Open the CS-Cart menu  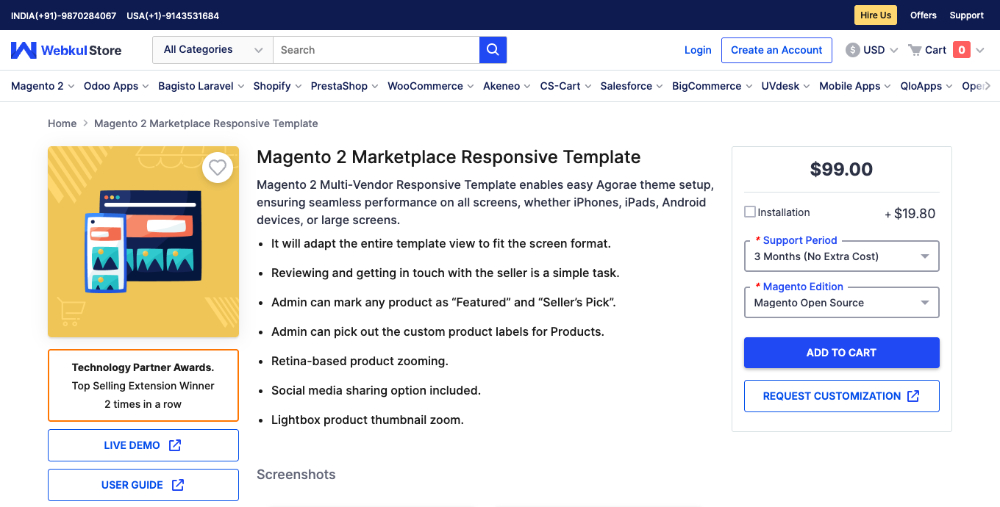coord(566,86)
